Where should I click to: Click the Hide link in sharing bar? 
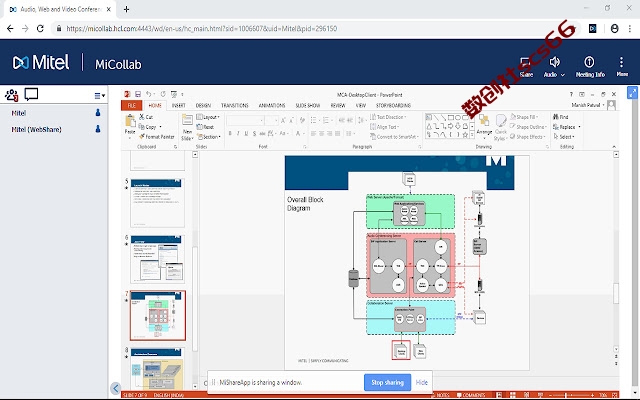pyautogui.click(x=422, y=382)
